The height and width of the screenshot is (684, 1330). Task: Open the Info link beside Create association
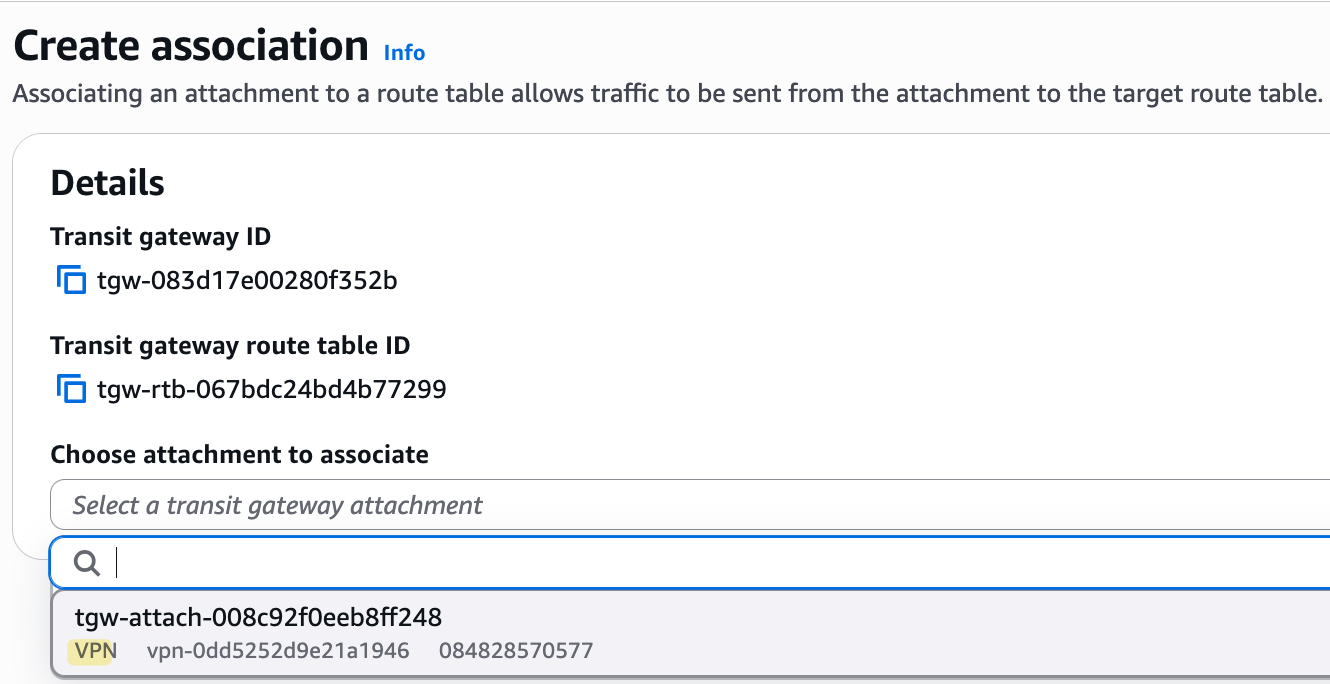point(404,53)
